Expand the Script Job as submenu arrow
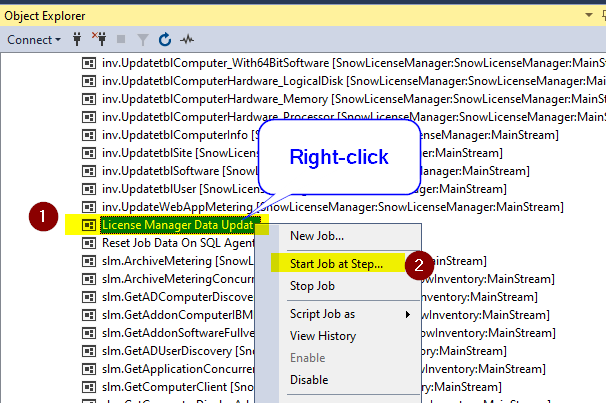 [408, 315]
